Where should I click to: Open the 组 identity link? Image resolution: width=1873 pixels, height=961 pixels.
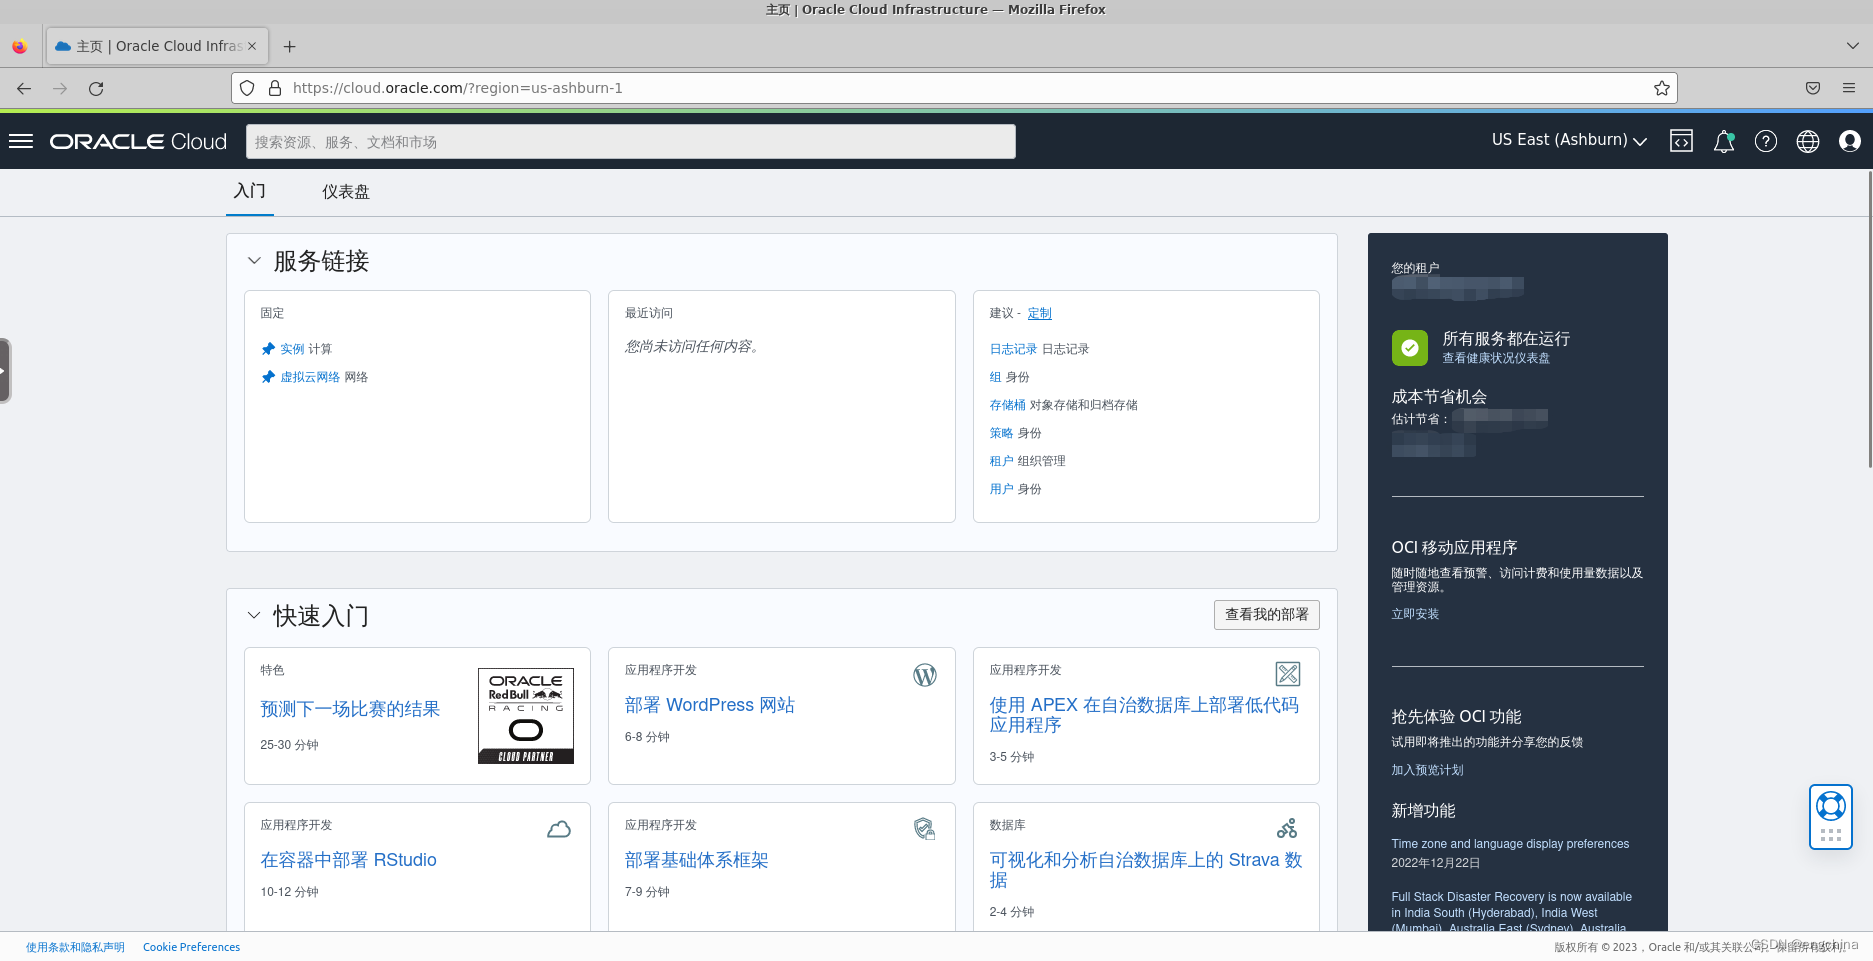tap(995, 377)
